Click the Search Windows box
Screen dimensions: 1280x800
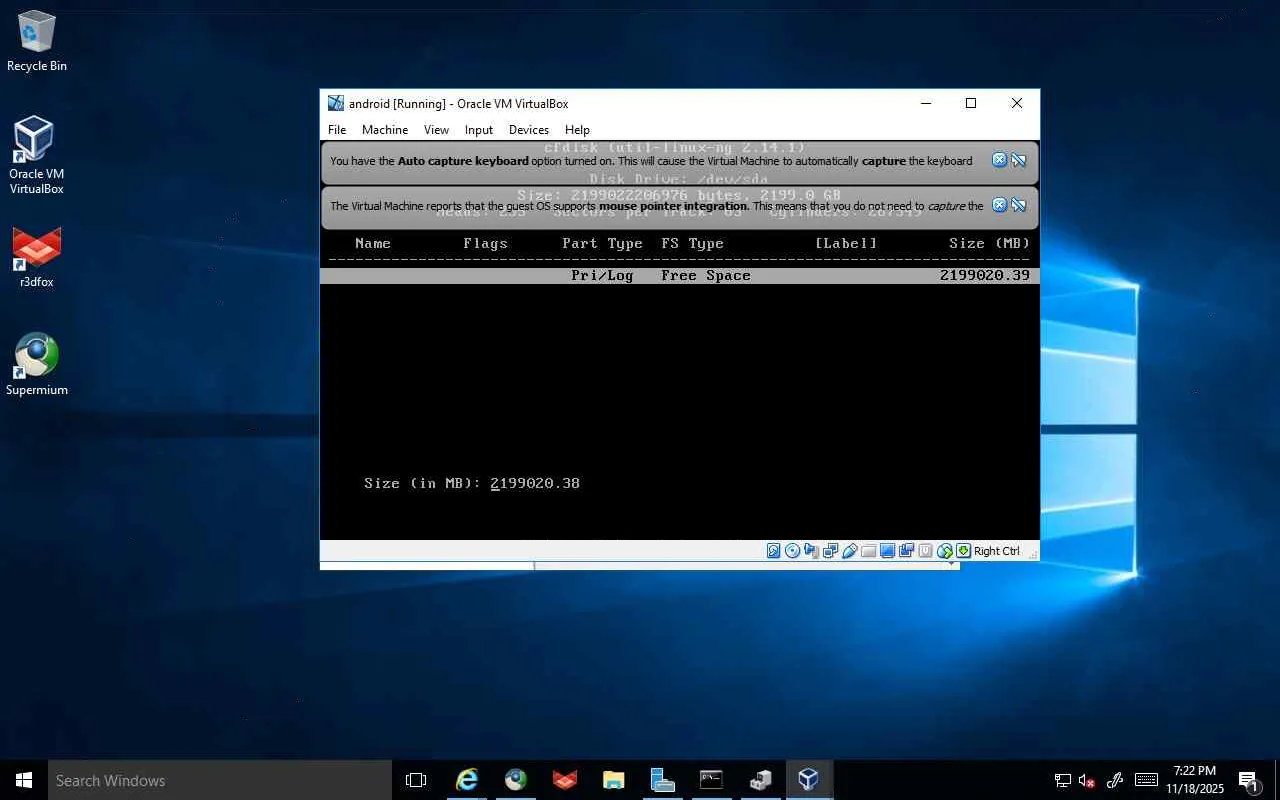[x=220, y=780]
